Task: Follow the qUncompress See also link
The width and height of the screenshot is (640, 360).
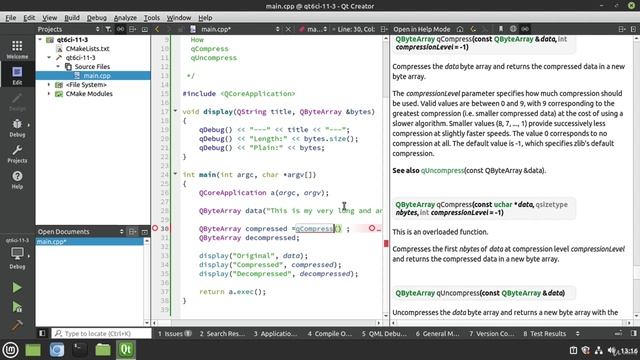Action: pyautogui.click(x=442, y=171)
